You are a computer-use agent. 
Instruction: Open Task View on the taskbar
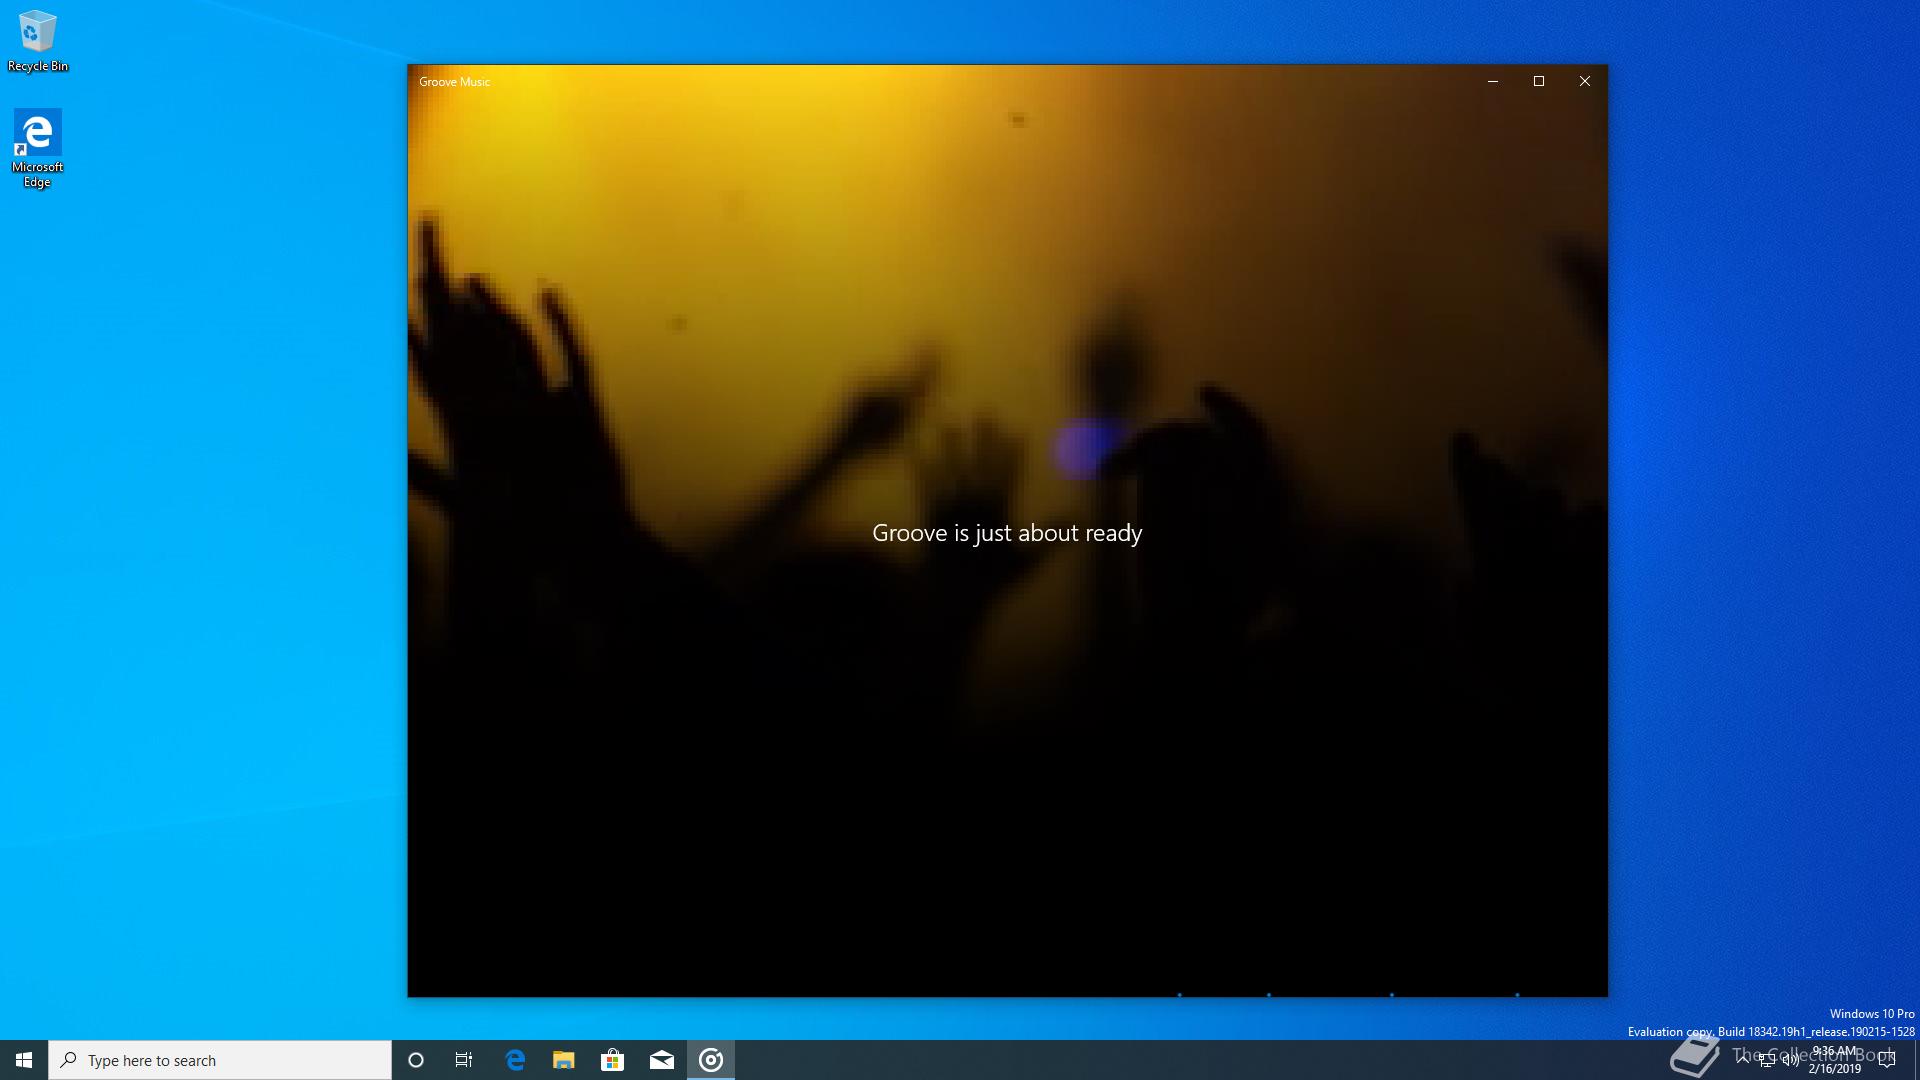point(464,1060)
